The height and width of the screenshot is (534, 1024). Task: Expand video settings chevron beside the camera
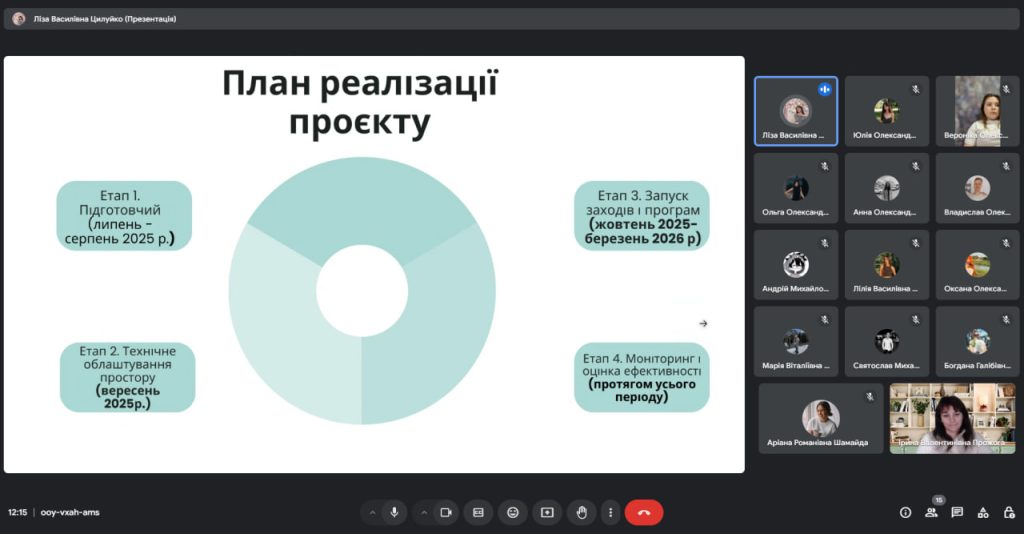click(x=424, y=512)
